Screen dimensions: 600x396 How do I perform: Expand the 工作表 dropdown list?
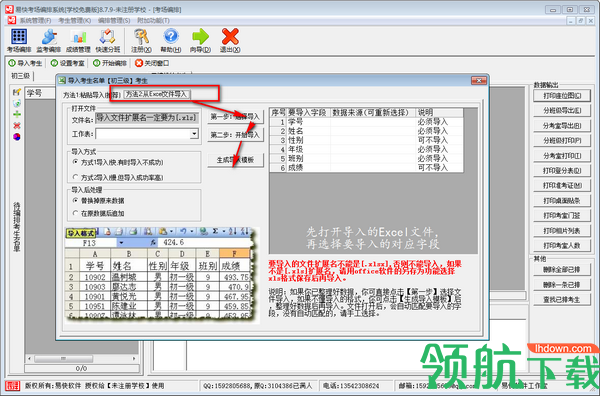(194, 134)
